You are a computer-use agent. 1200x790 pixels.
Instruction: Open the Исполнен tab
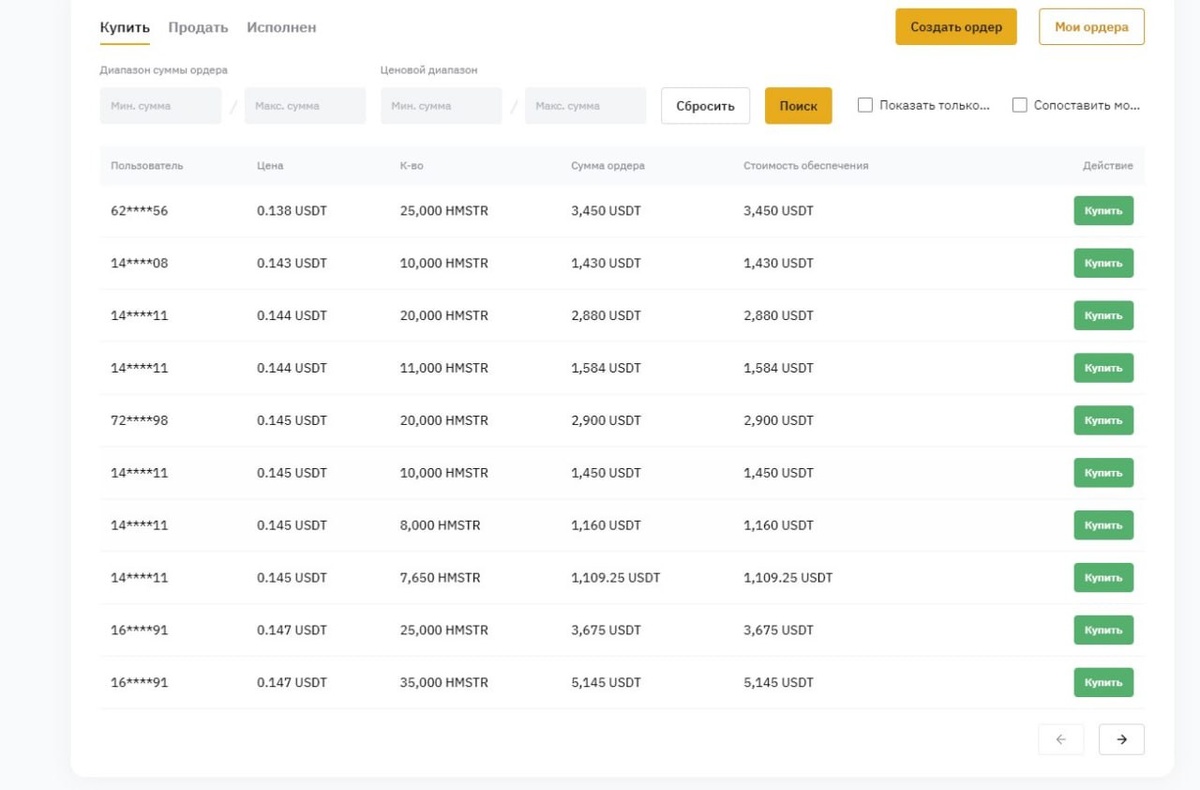(281, 27)
